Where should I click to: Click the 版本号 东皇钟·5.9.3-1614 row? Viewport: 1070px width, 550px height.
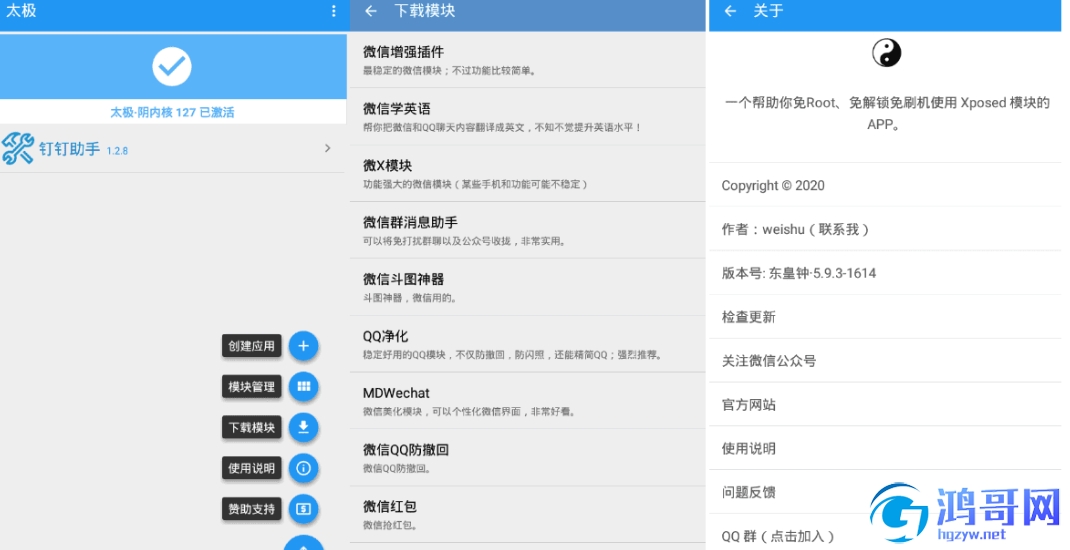tap(885, 273)
